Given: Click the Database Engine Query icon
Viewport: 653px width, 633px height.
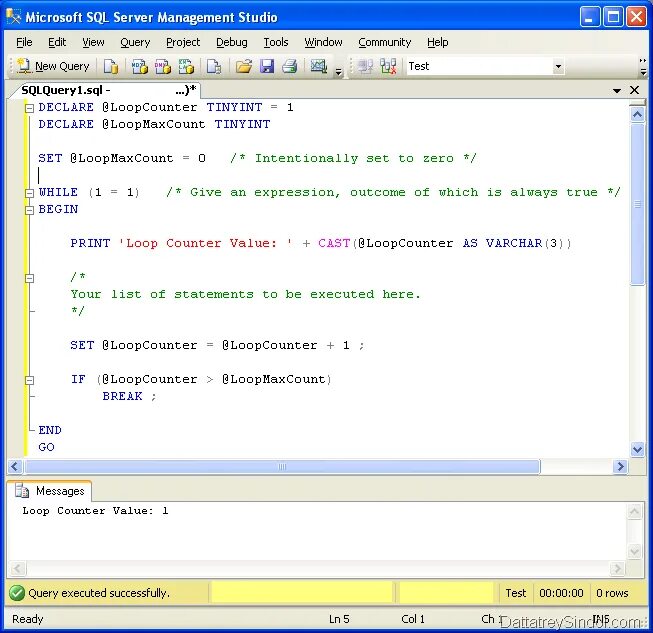Looking at the screenshot, I should [x=111, y=66].
